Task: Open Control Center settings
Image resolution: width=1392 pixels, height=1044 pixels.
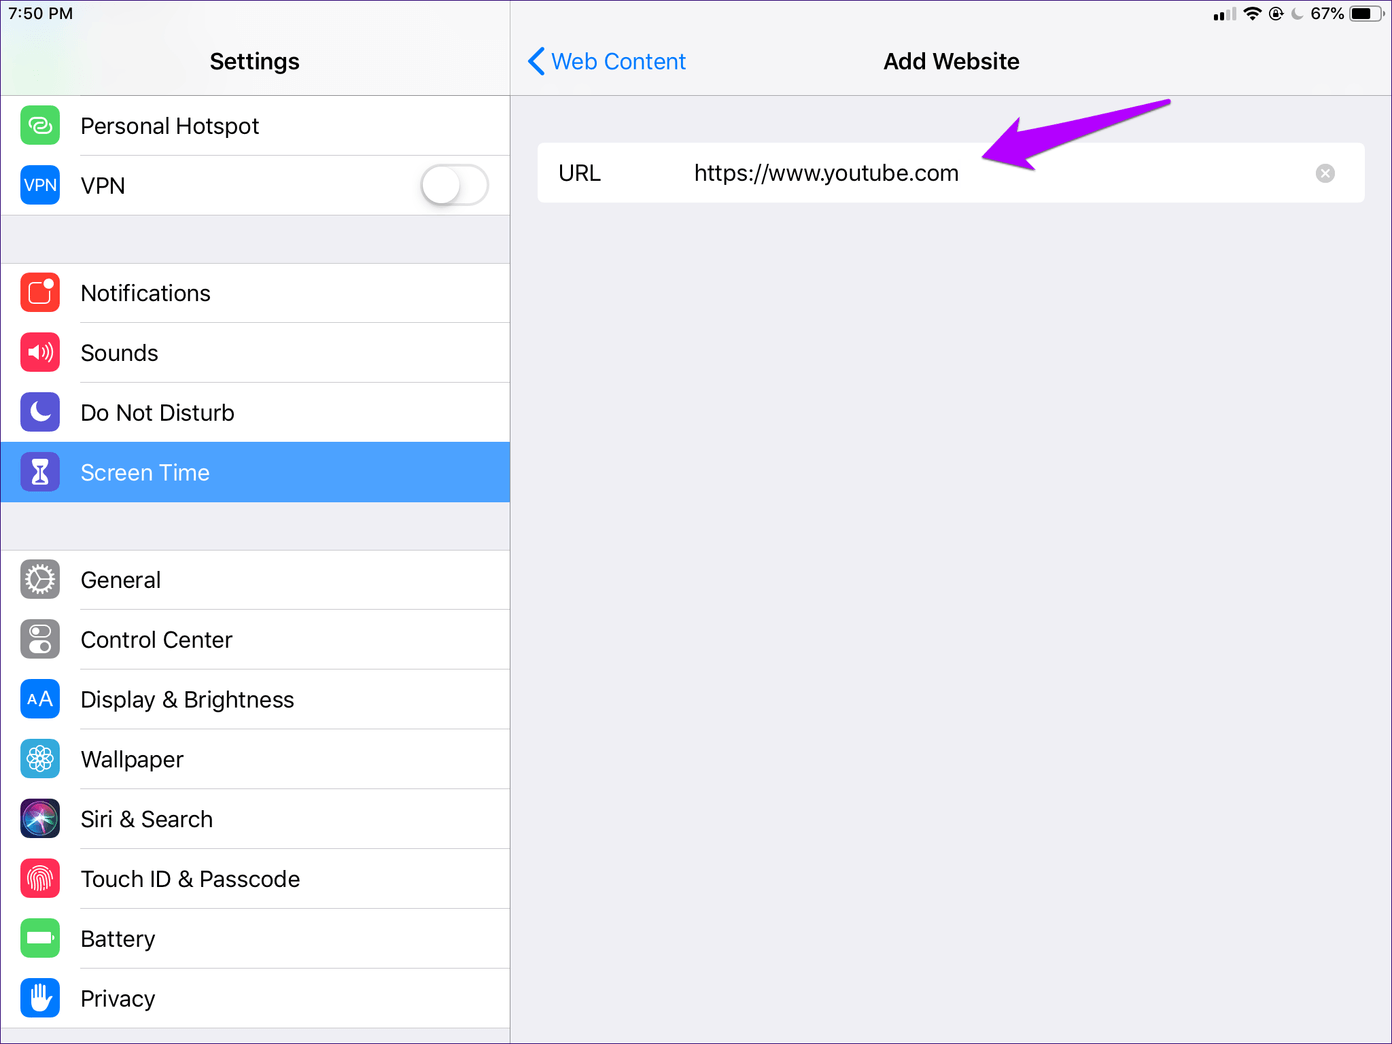Action: click(x=157, y=640)
